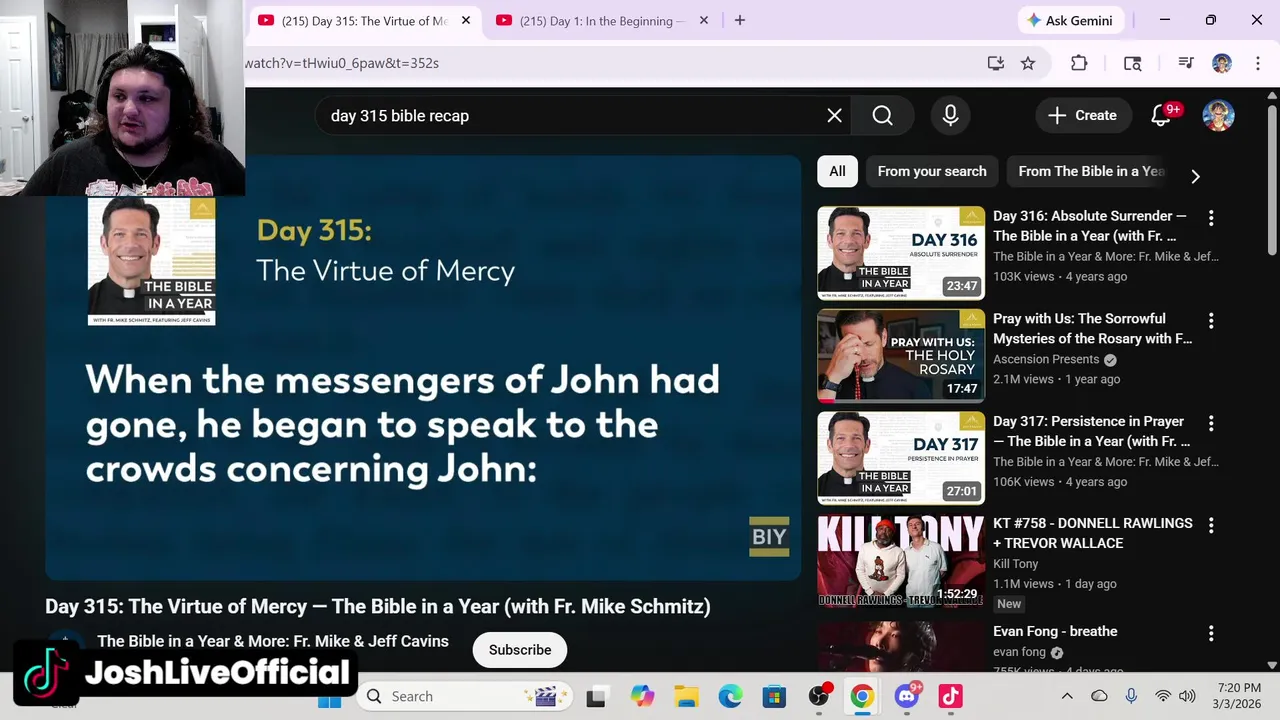The image size is (1280, 720).
Task: Open options menu for Kill Tony video
Action: tap(1211, 525)
